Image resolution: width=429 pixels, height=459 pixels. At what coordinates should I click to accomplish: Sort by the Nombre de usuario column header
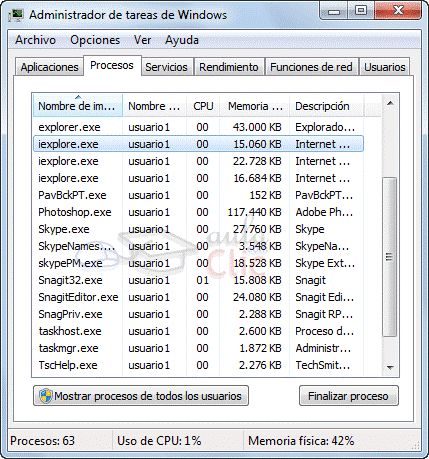(x=154, y=106)
